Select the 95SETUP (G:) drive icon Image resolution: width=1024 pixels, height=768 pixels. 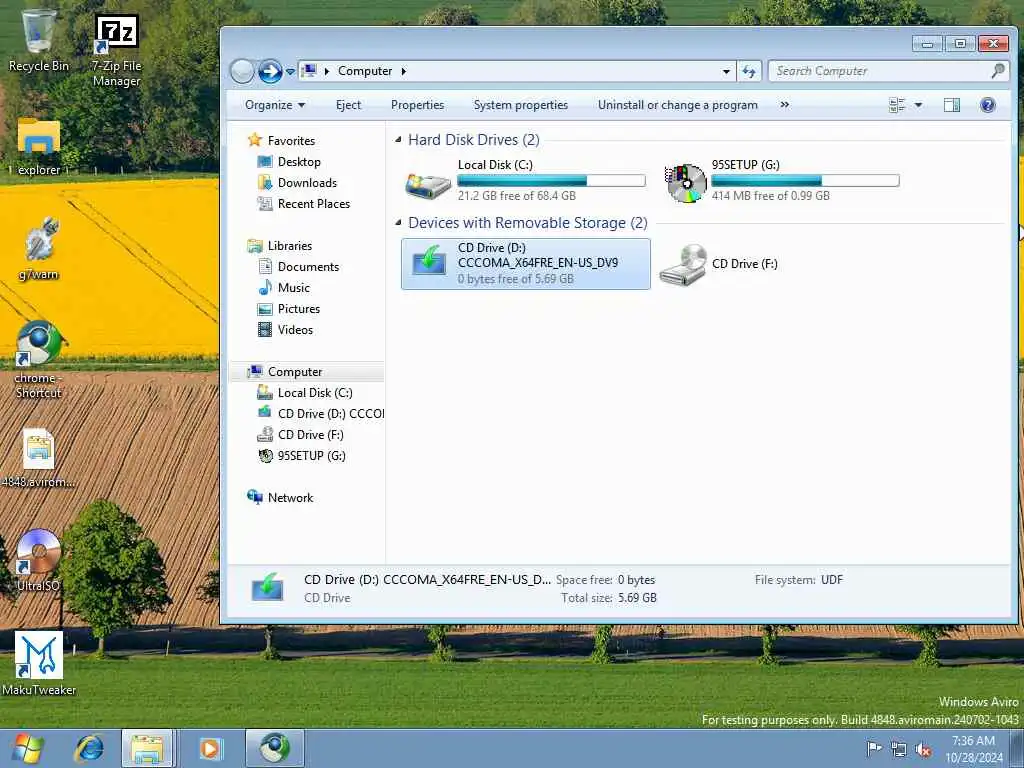(685, 182)
